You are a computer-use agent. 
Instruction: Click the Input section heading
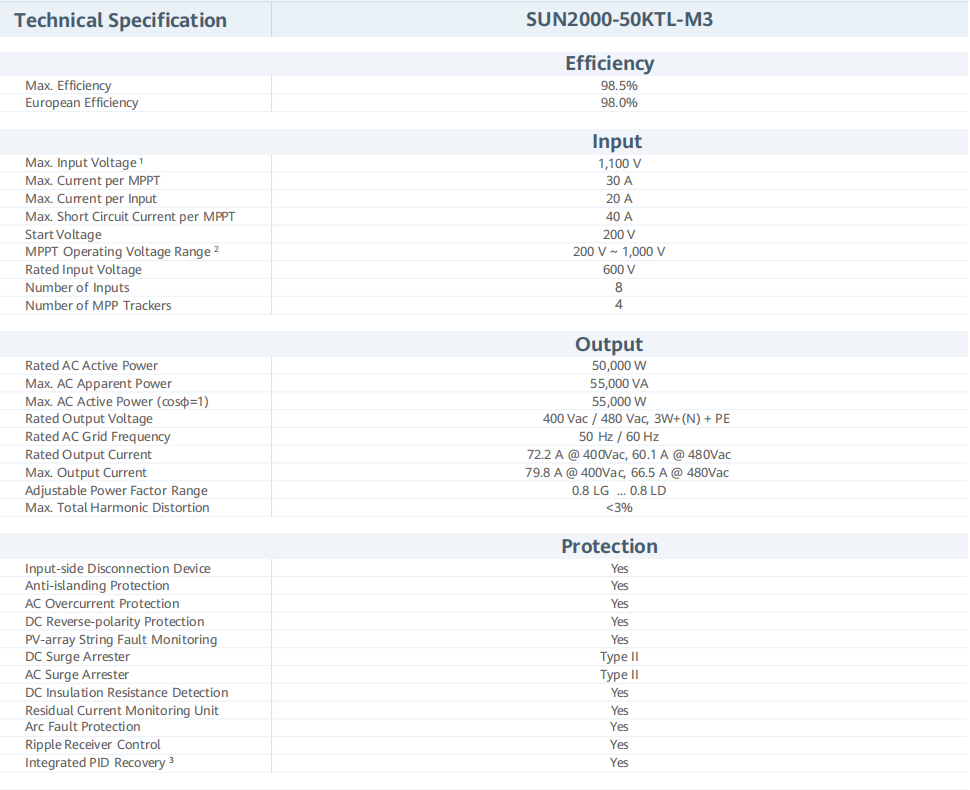tap(617, 142)
